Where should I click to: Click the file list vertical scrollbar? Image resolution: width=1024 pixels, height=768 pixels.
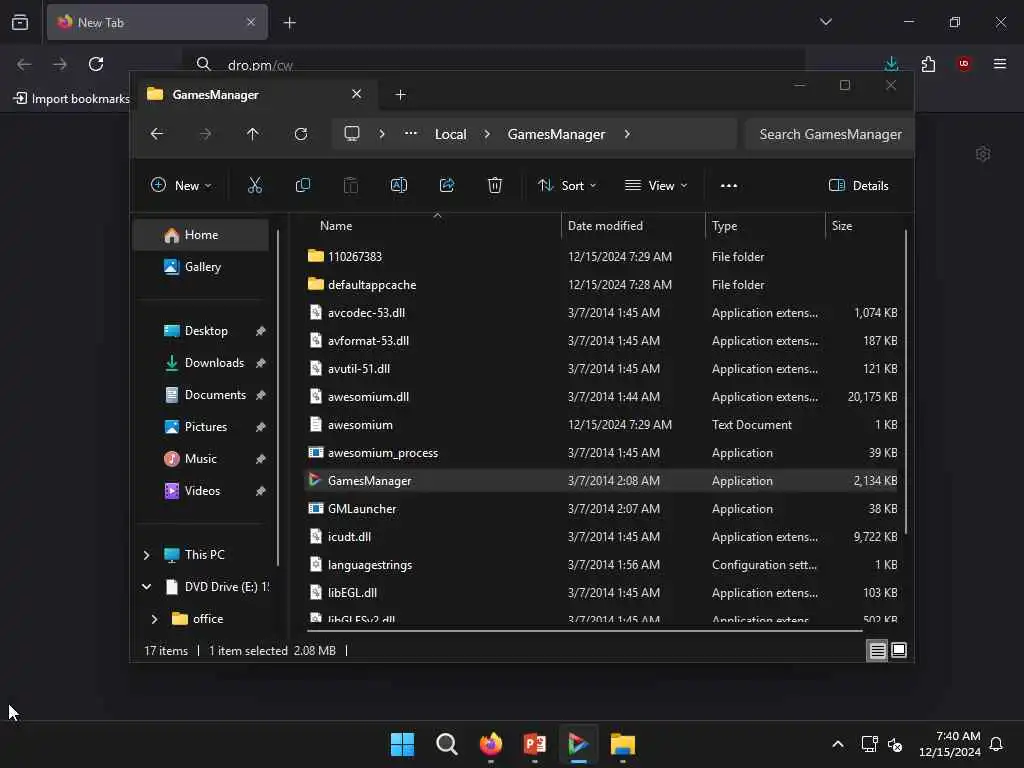(x=905, y=381)
